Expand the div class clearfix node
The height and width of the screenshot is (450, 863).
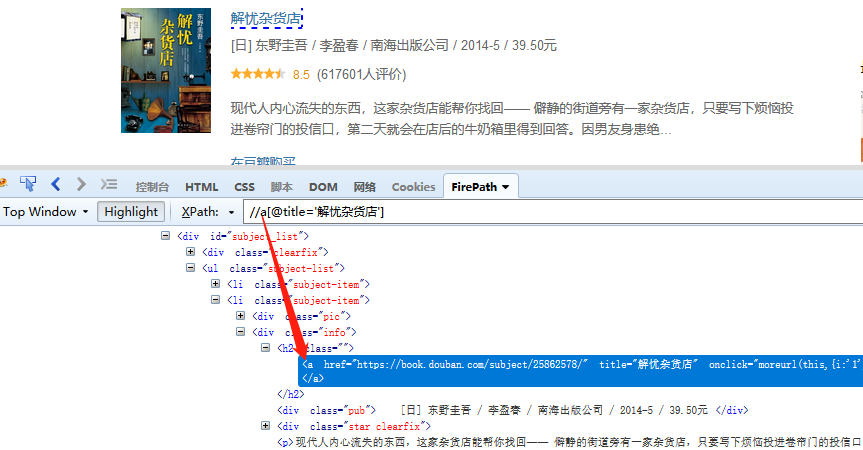190,251
